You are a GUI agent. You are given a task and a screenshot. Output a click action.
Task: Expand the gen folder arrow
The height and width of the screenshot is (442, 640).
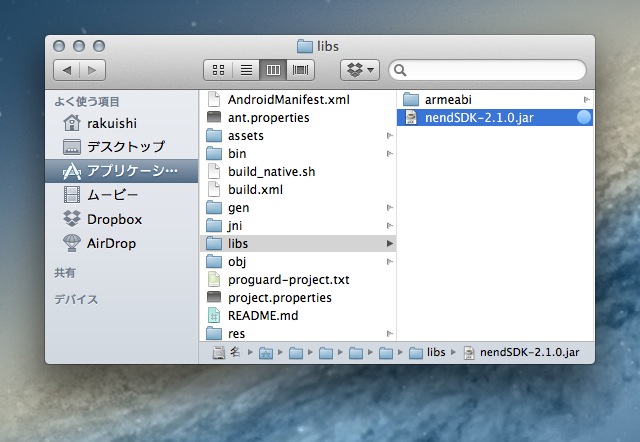(390, 208)
